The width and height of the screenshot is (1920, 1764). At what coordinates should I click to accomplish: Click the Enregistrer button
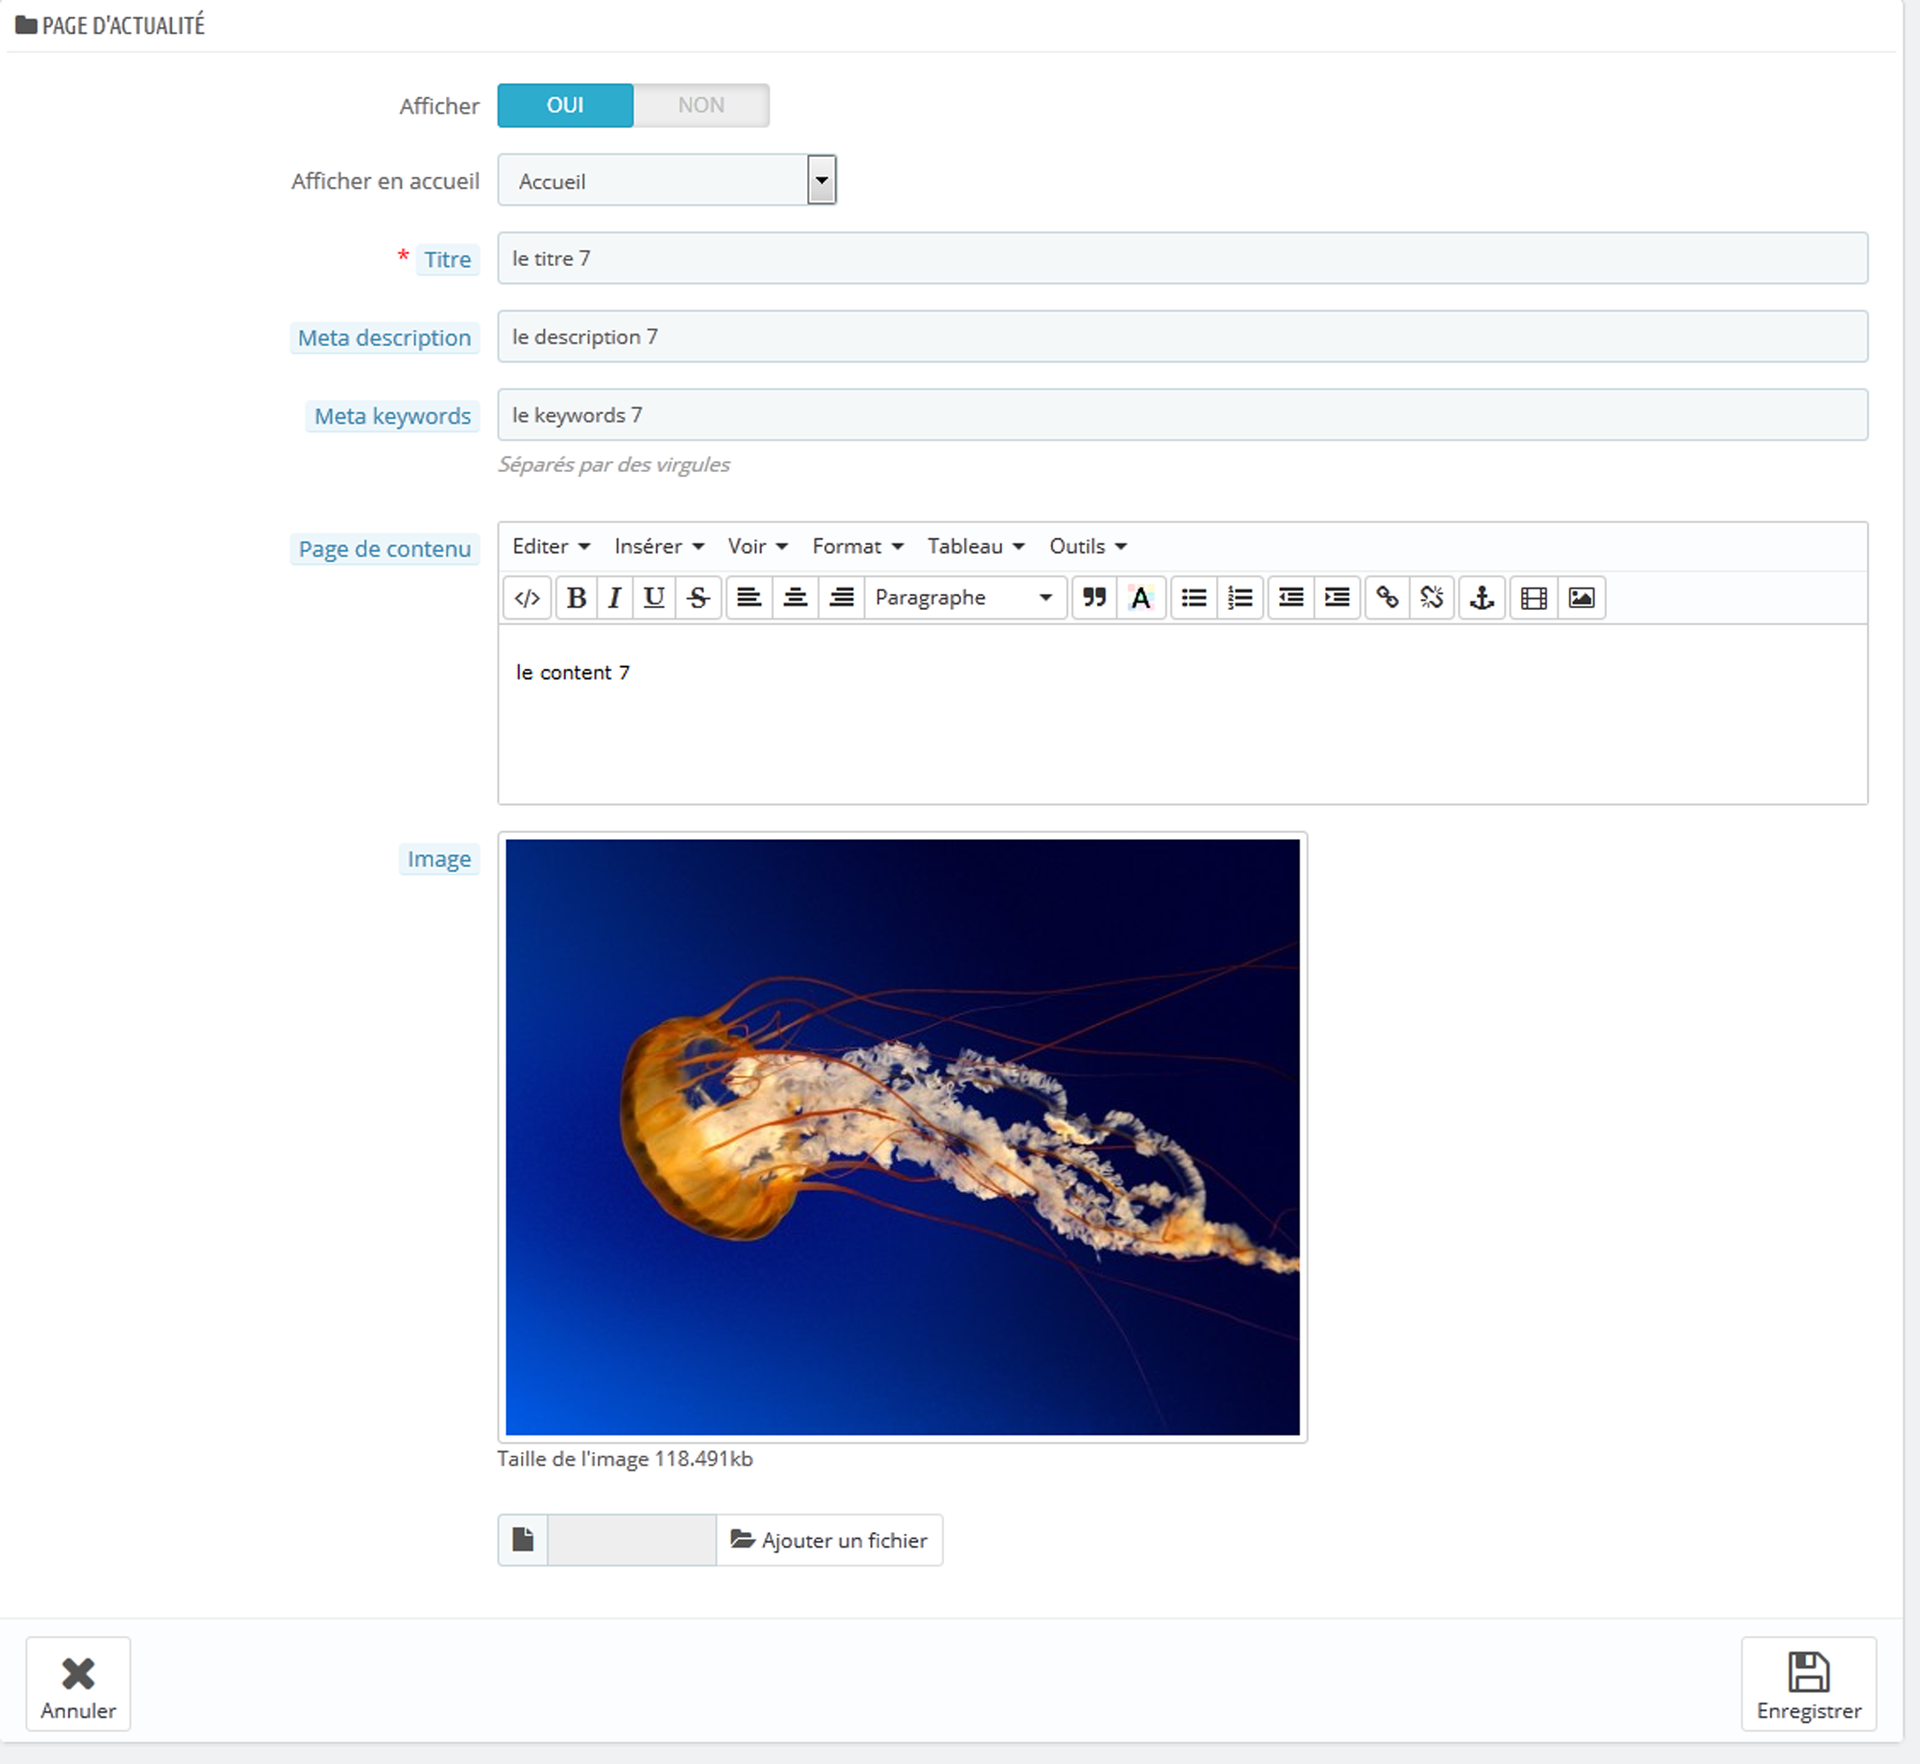pyautogui.click(x=1808, y=1684)
